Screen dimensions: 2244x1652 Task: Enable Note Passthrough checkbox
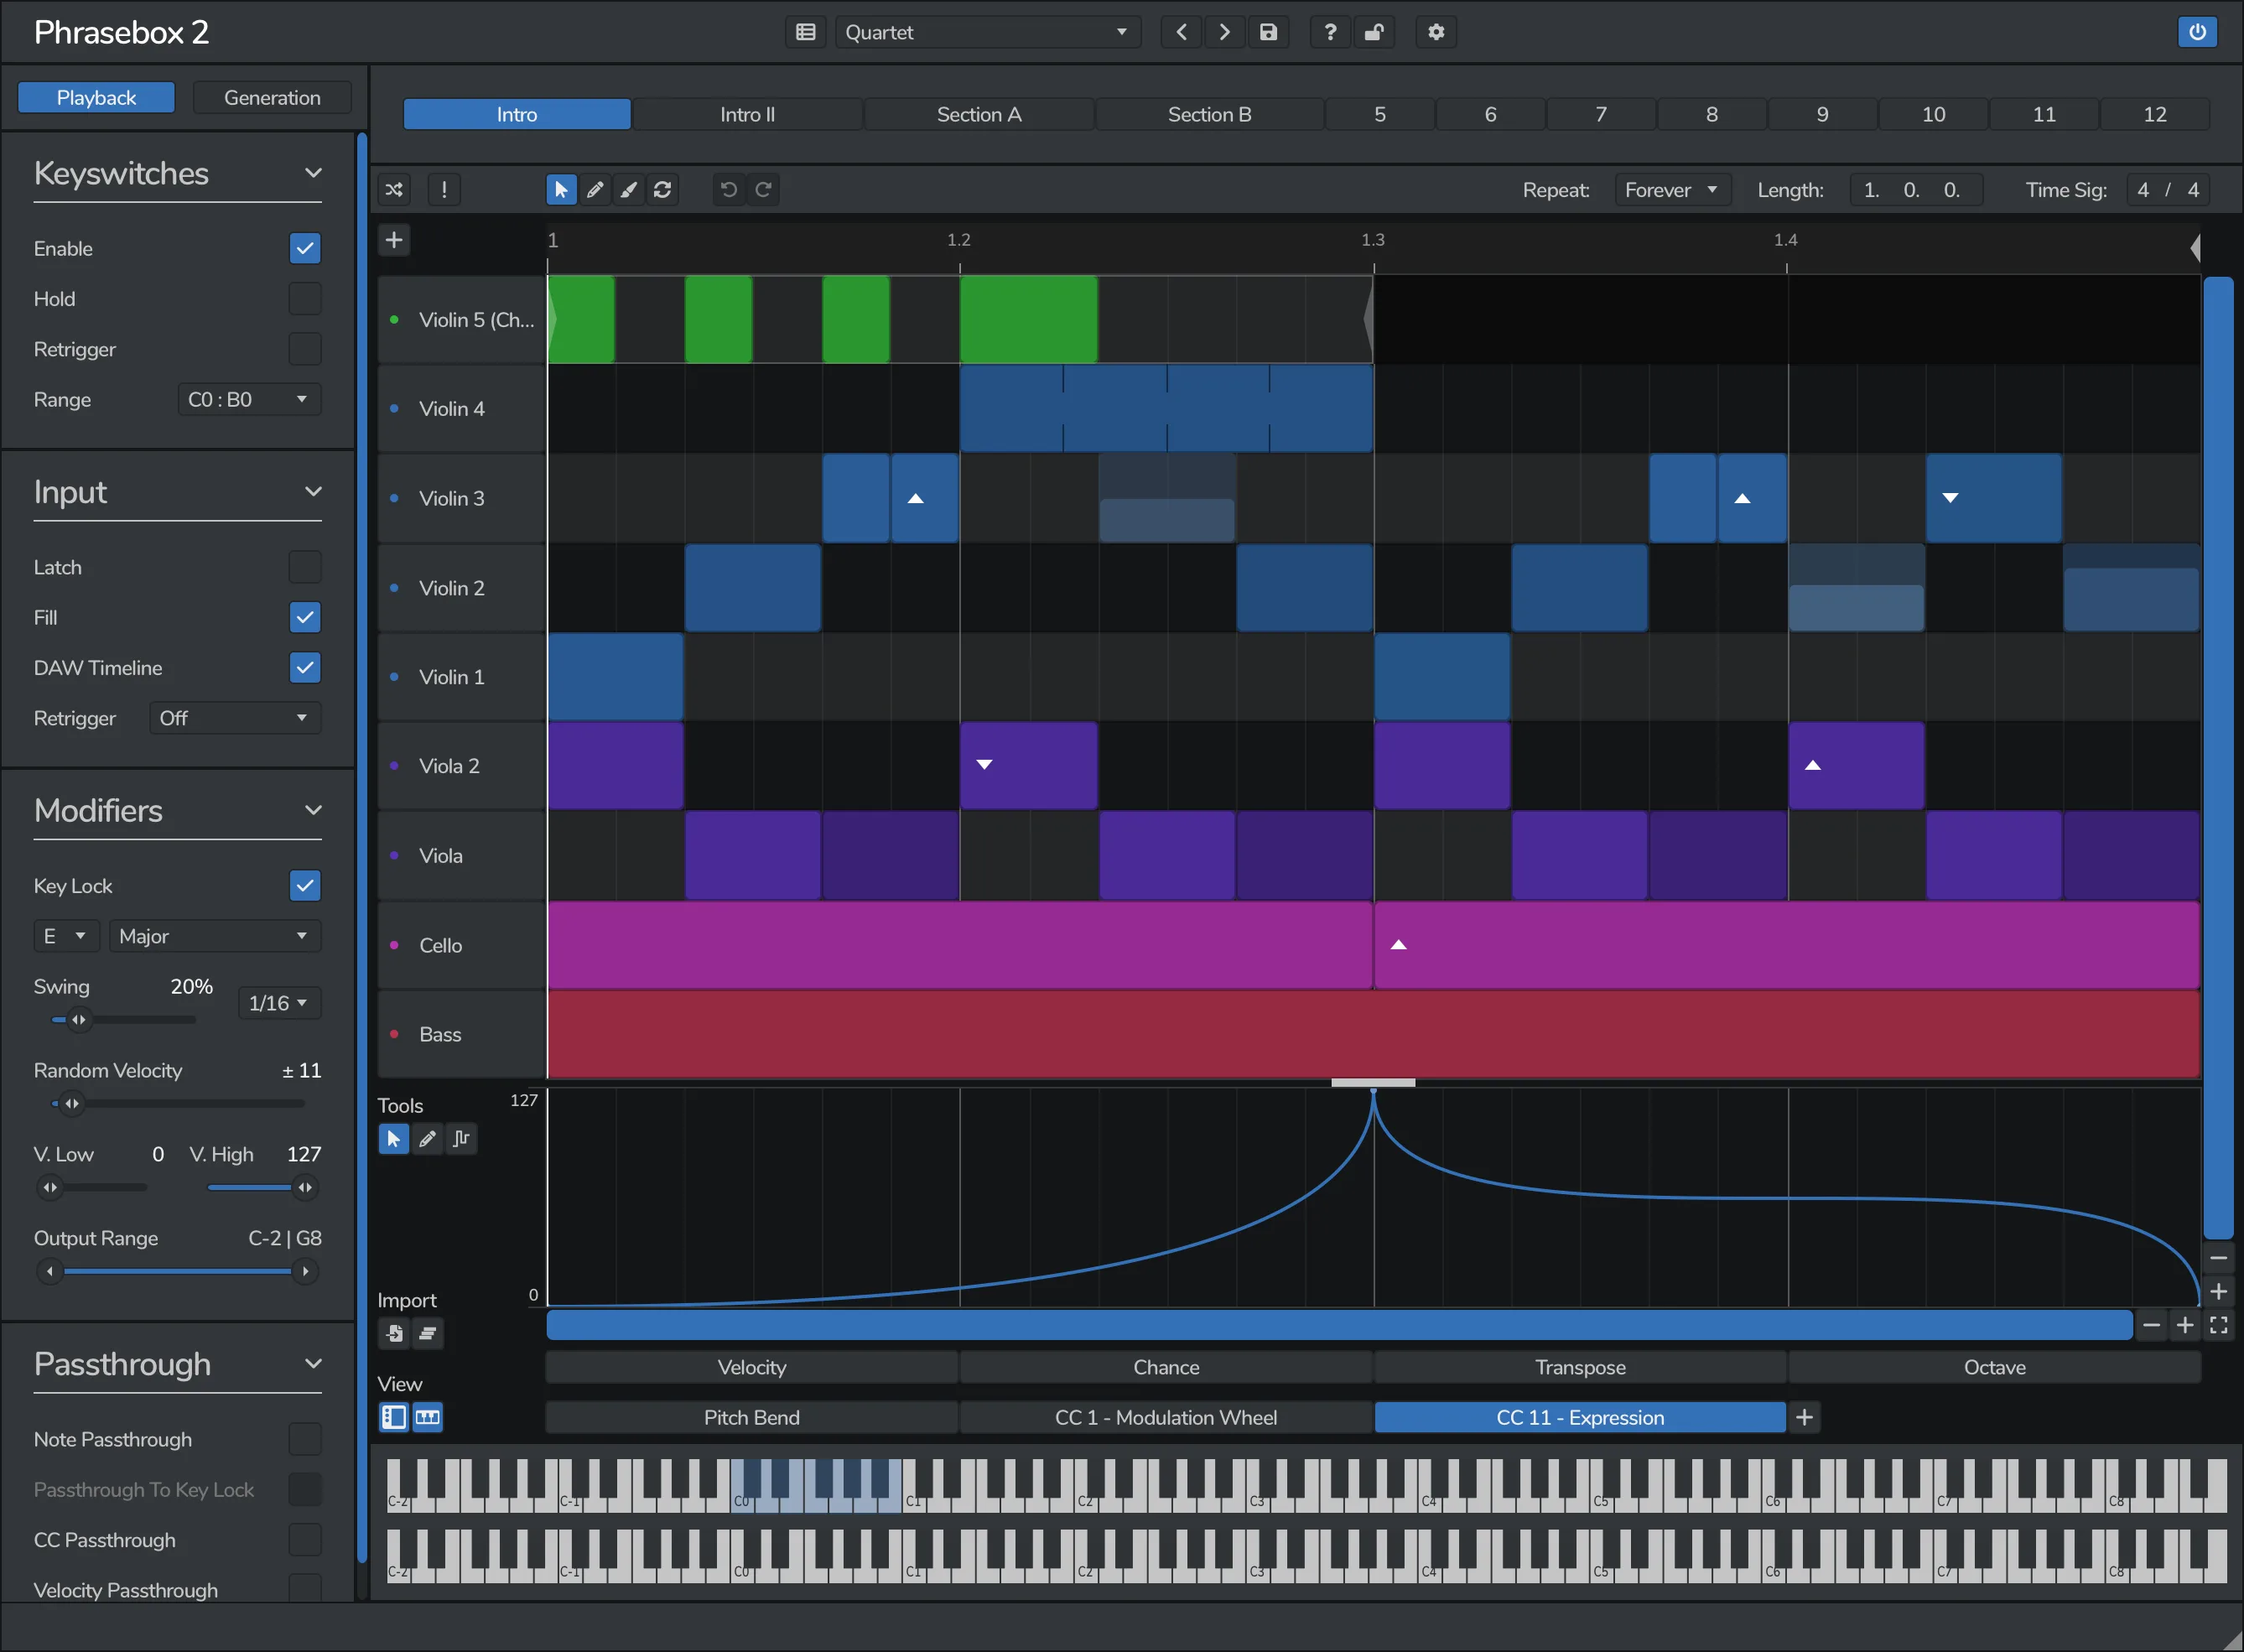click(305, 1439)
